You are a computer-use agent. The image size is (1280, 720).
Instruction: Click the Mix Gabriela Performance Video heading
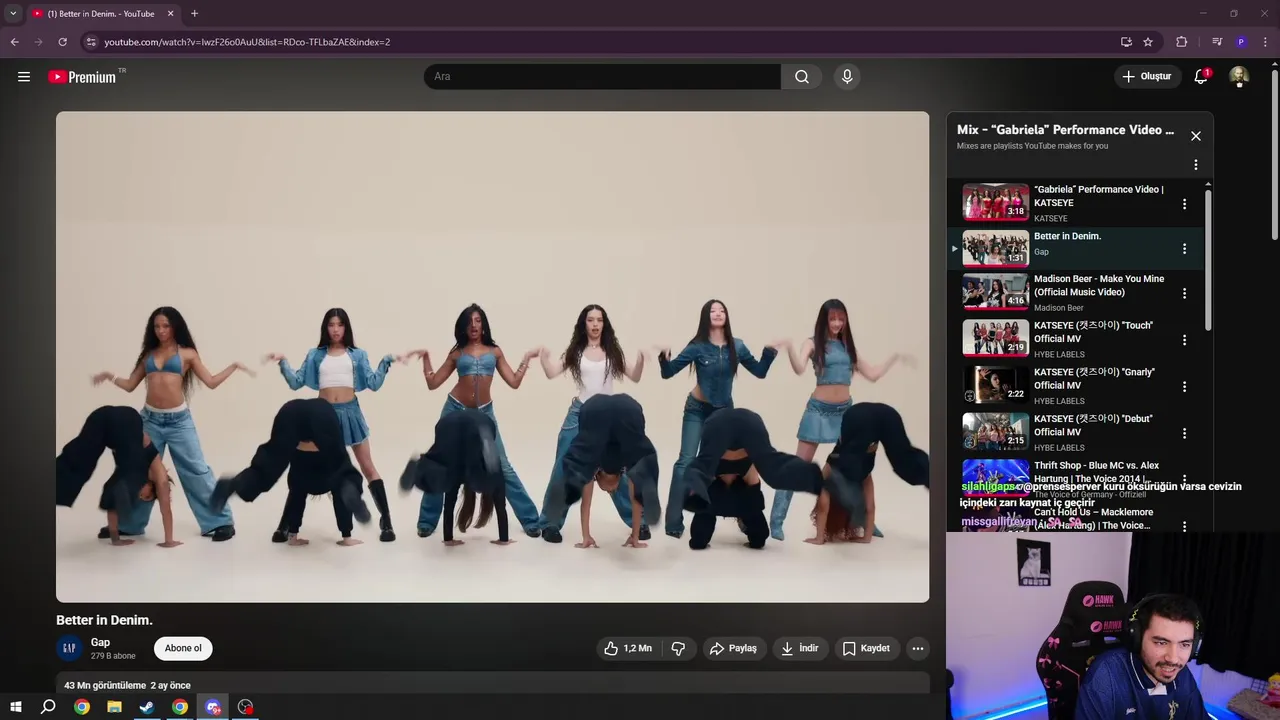[1065, 130]
